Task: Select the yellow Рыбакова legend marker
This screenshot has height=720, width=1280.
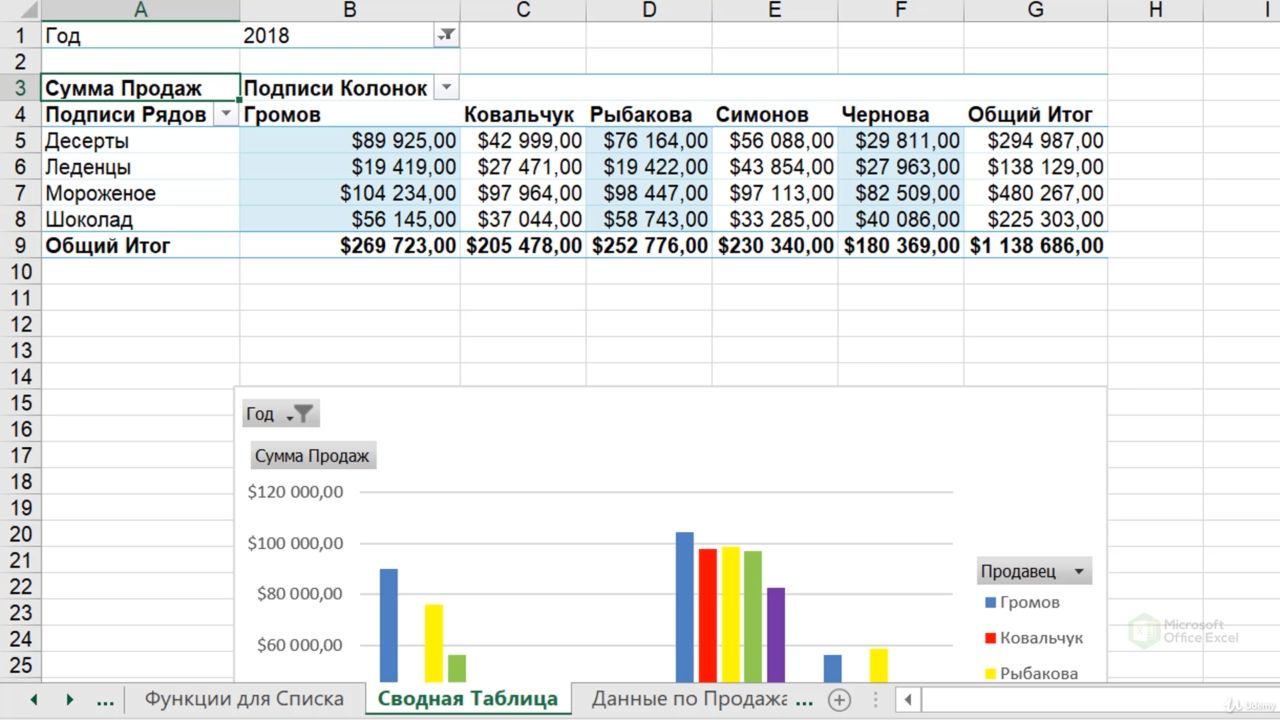Action: click(x=991, y=674)
